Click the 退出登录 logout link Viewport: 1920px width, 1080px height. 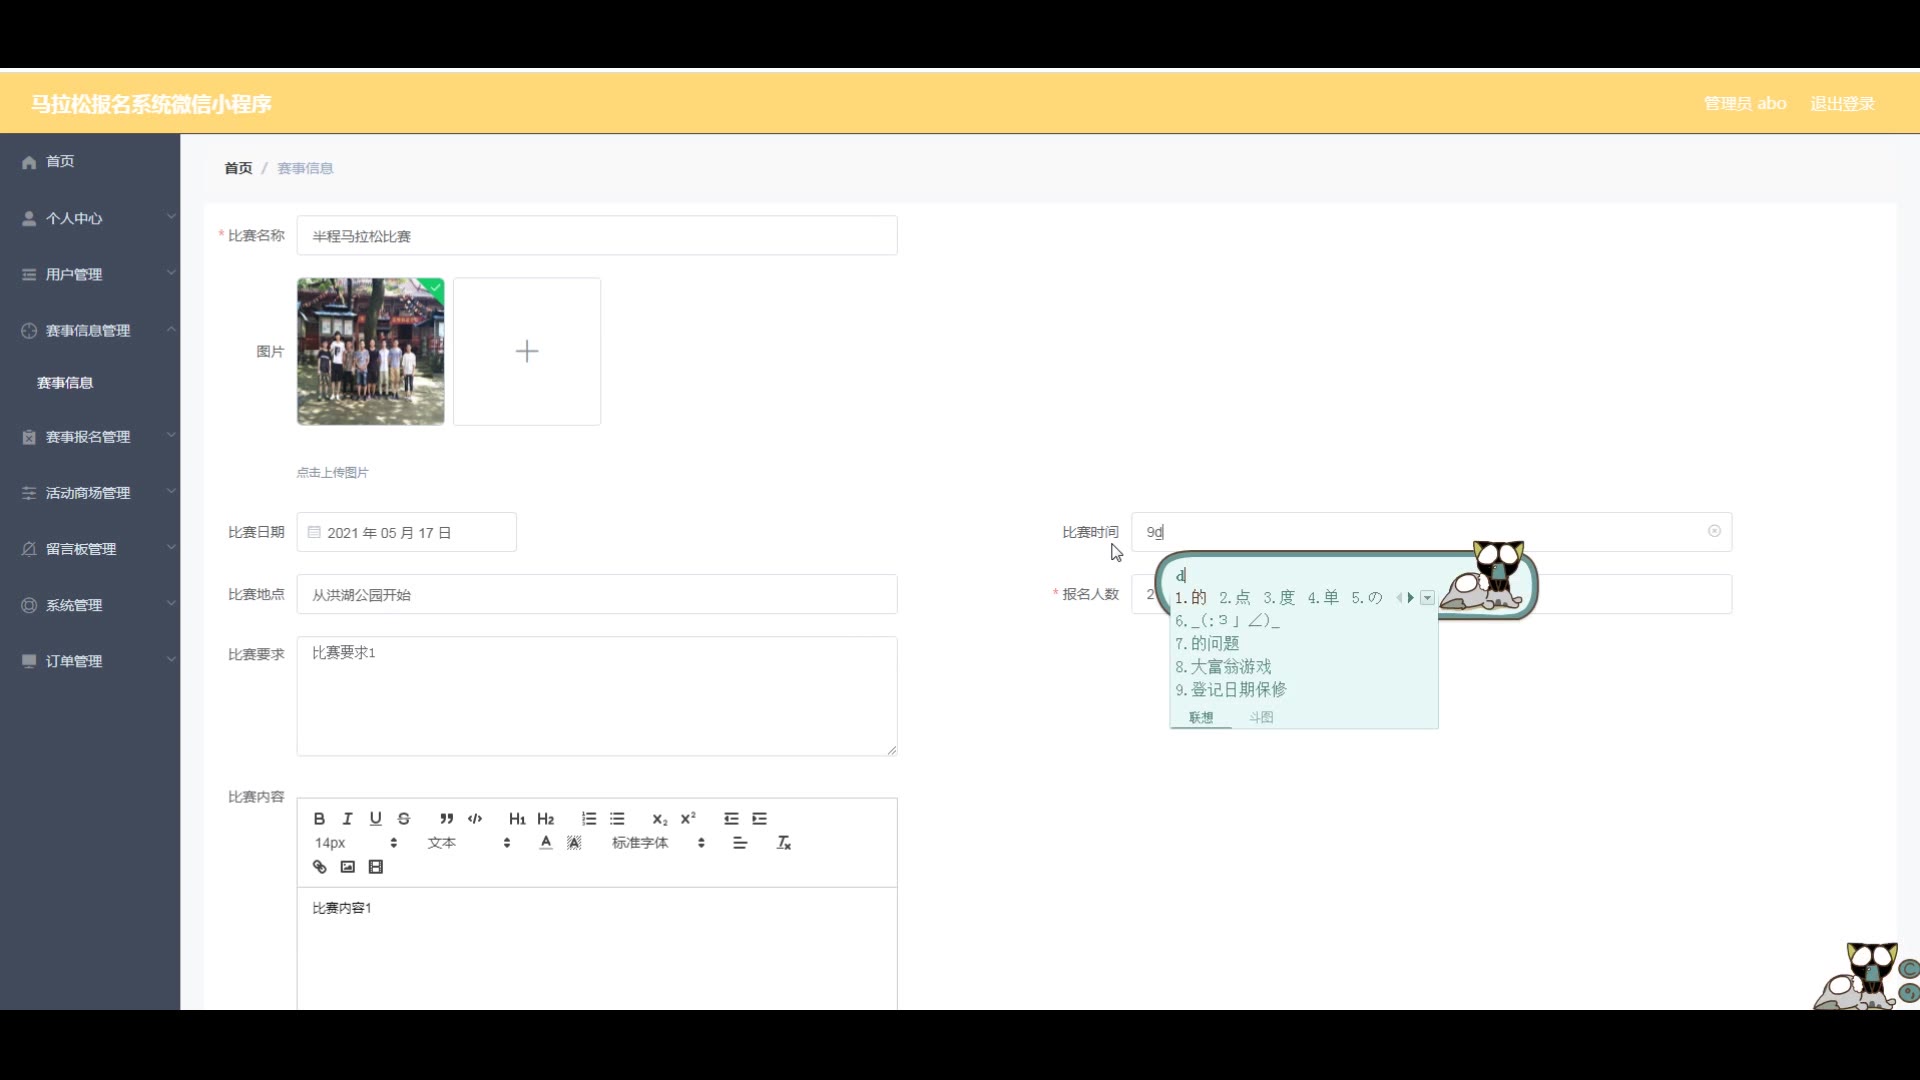click(x=1842, y=104)
